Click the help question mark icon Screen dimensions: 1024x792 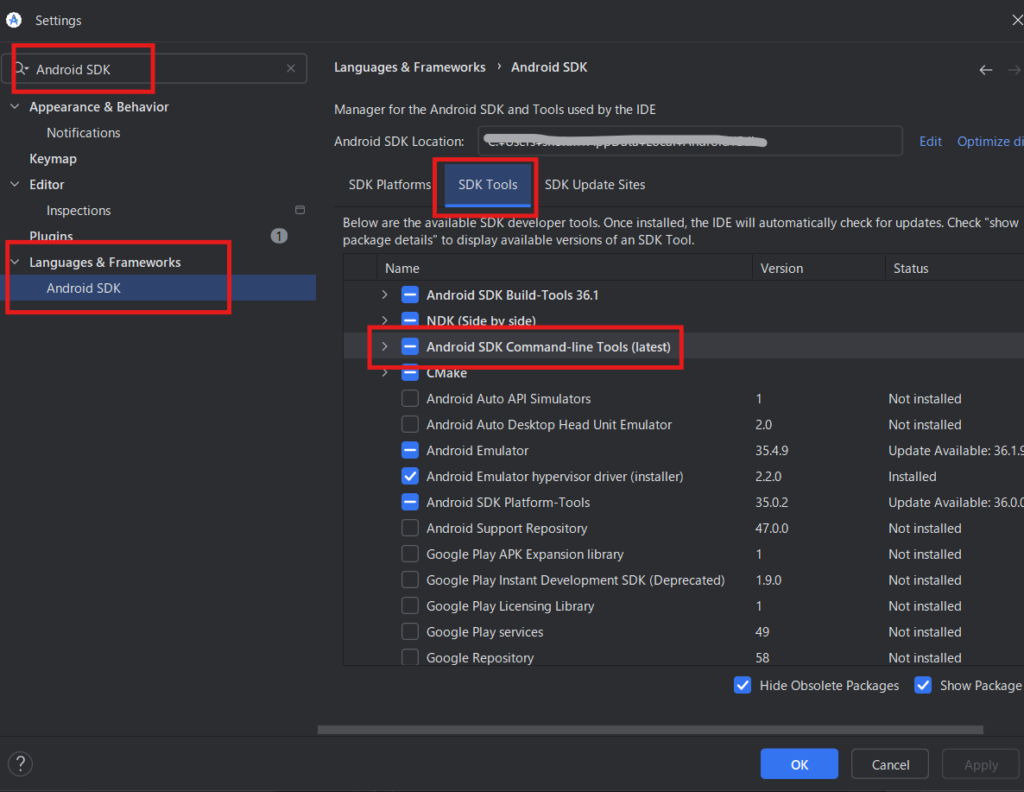[x=18, y=764]
